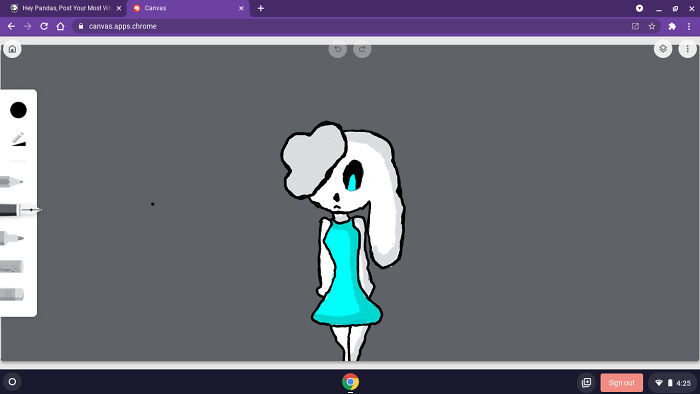Open the ChromeOS launcher
This screenshot has width=700, height=394.
[12, 382]
